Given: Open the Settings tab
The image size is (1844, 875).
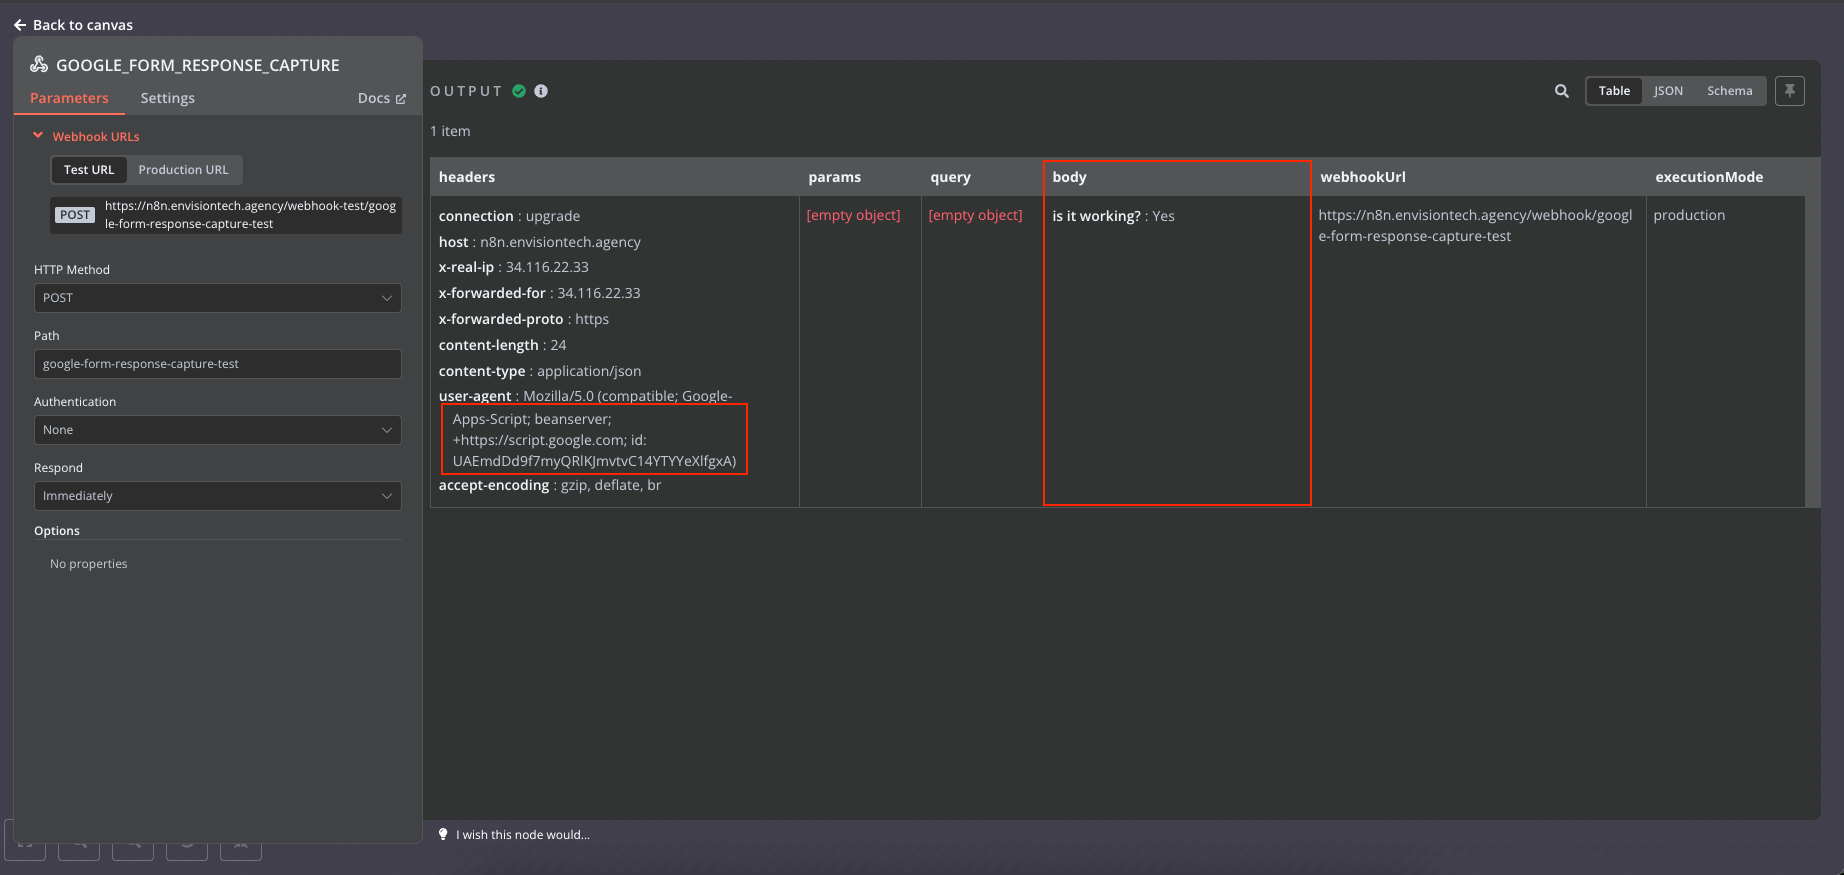Looking at the screenshot, I should pyautogui.click(x=167, y=98).
